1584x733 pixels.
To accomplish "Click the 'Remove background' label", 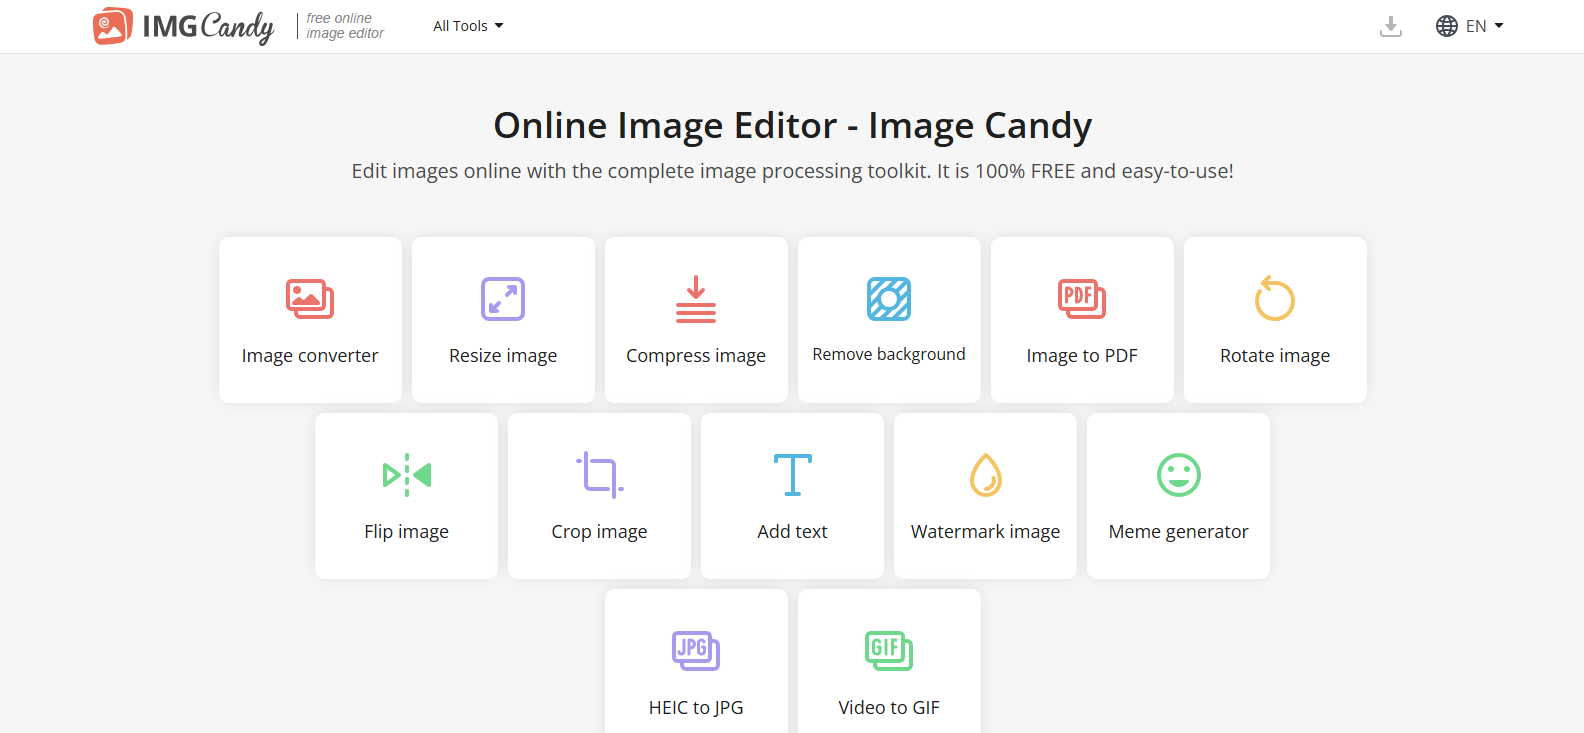I will 889,354.
